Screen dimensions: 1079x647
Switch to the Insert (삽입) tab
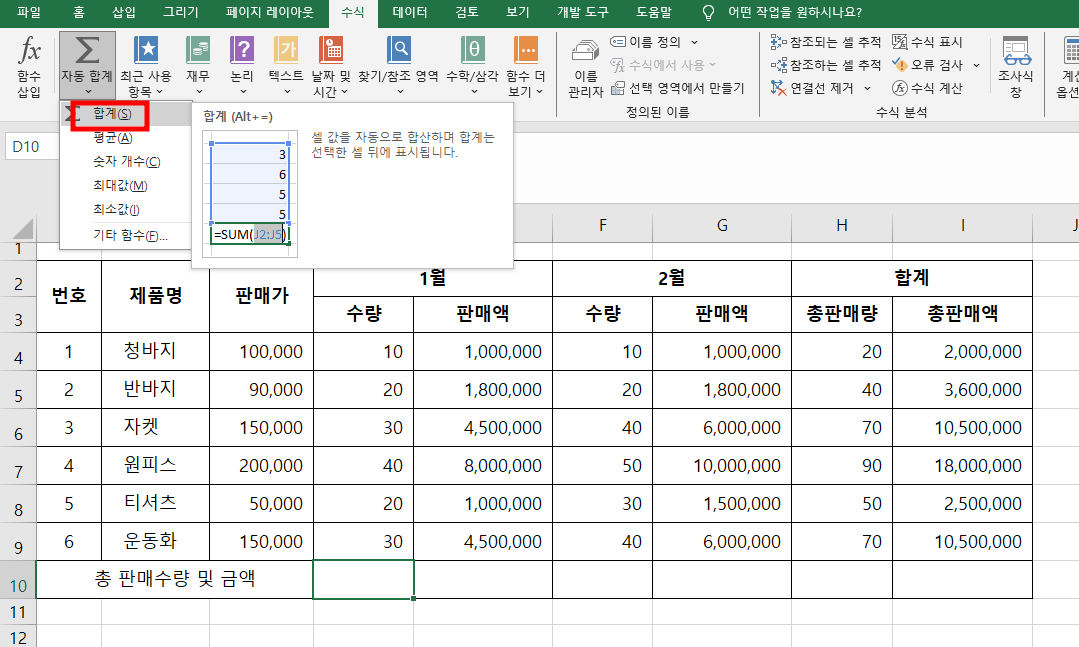click(x=124, y=12)
